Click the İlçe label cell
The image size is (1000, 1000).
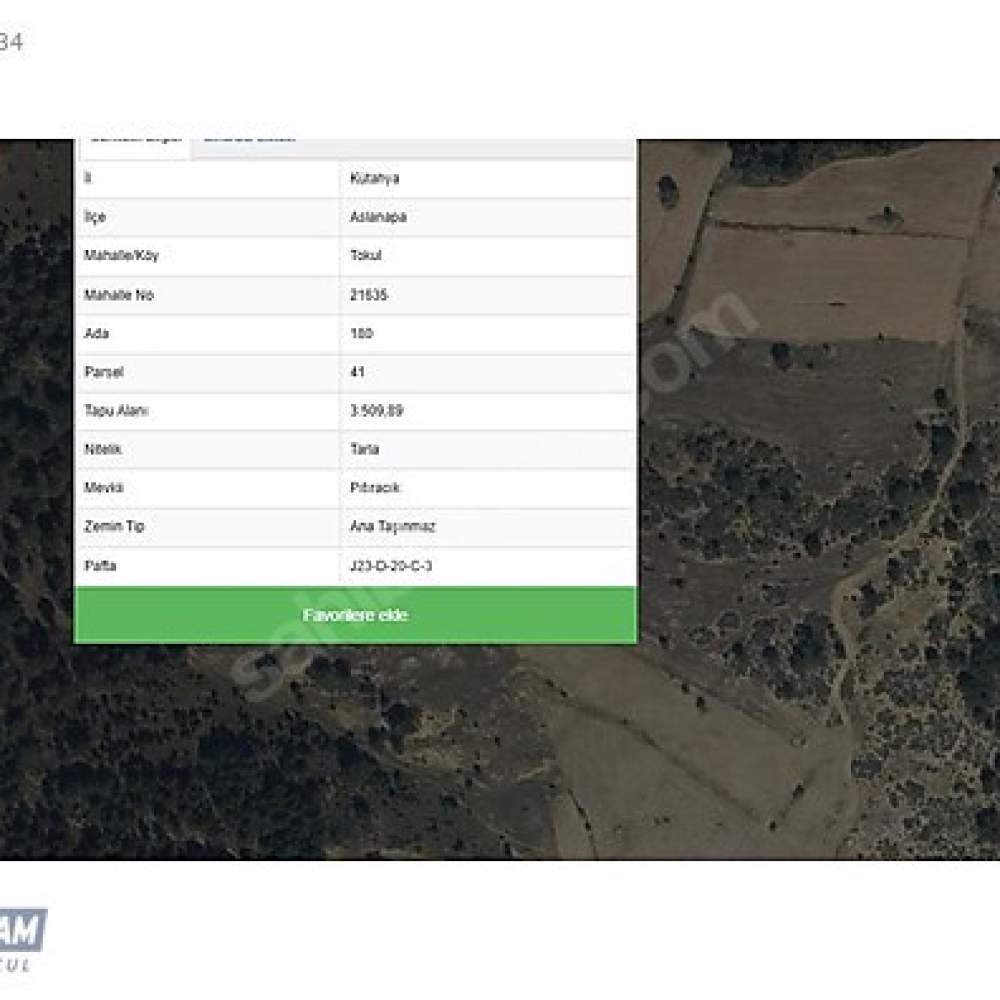pyautogui.click(x=95, y=217)
